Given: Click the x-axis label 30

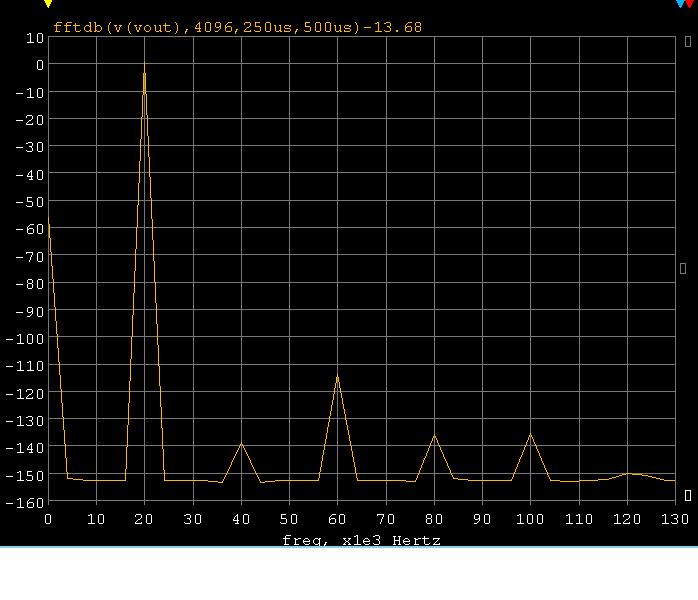Looking at the screenshot, I should (193, 519).
